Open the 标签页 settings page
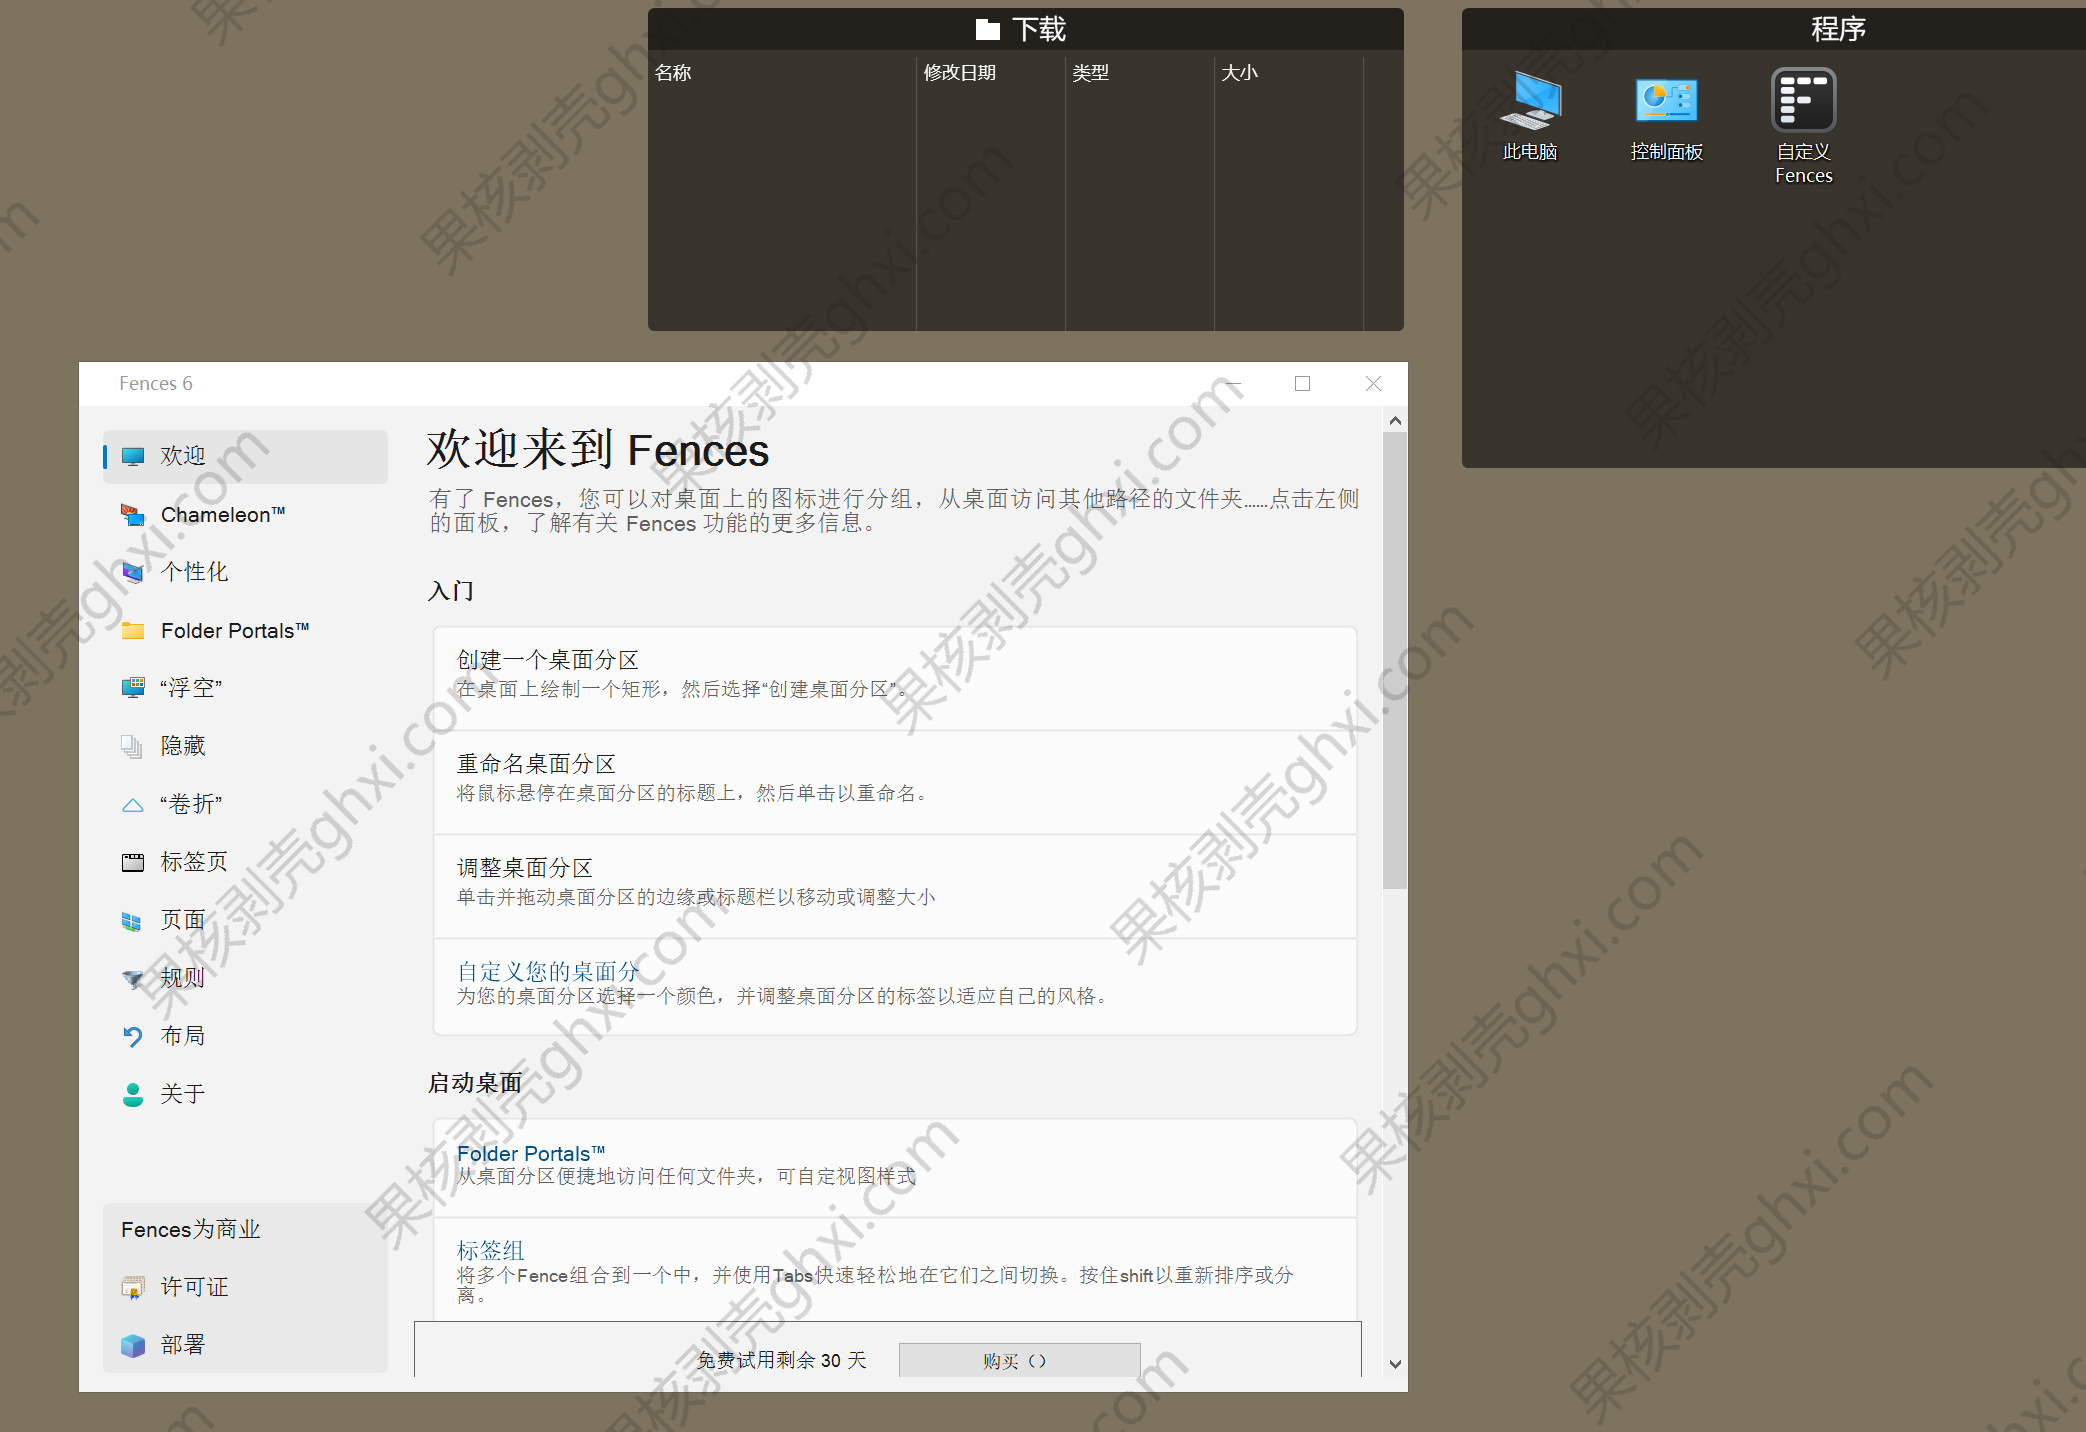Image resolution: width=2086 pixels, height=1432 pixels. (193, 861)
